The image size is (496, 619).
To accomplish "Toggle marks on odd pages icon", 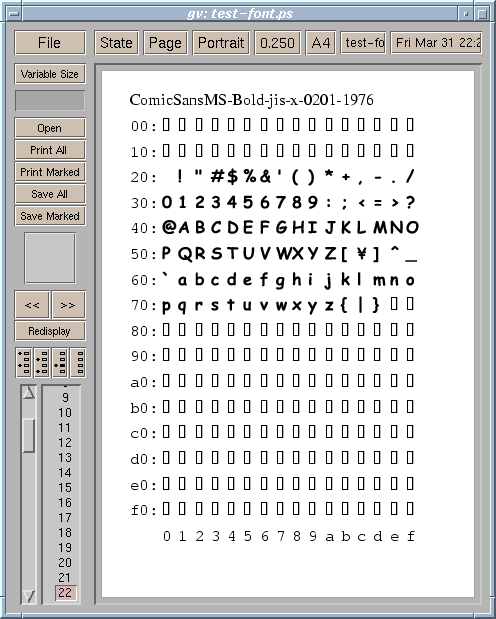I will (24, 362).
